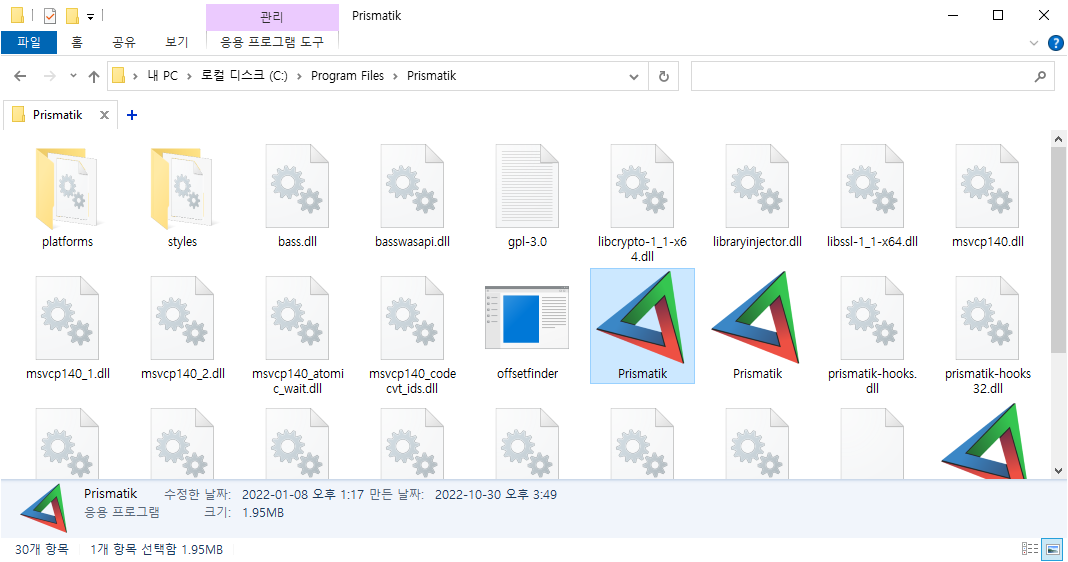1068x562 pixels.
Task: Refresh the current folder view
Action: click(663, 76)
